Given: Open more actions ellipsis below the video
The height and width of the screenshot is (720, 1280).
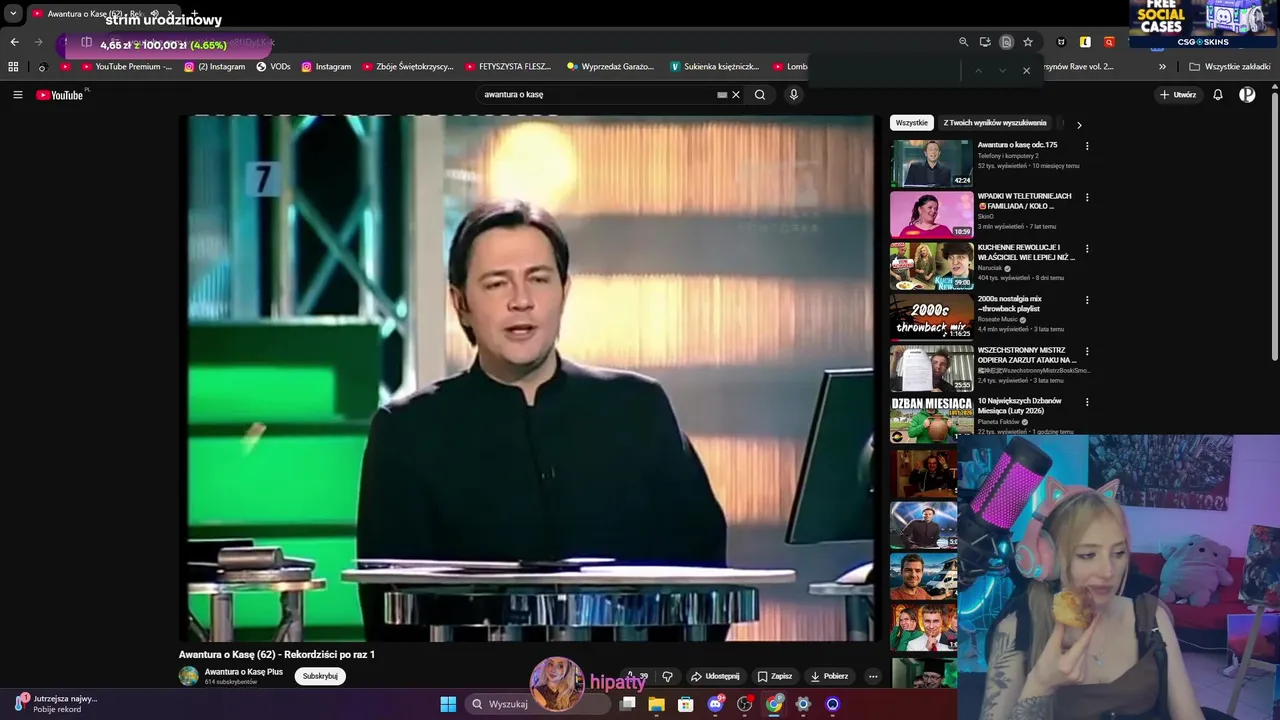Looking at the screenshot, I should coord(873,676).
